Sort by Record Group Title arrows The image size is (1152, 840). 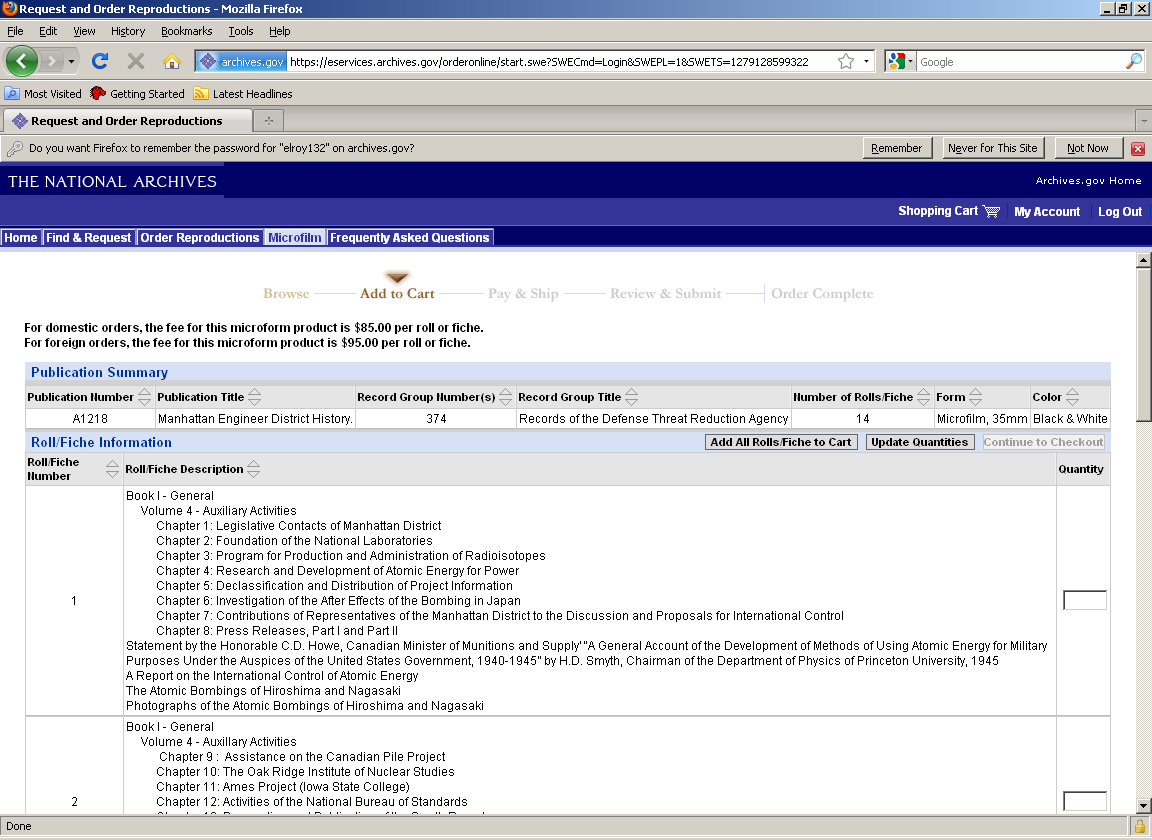click(631, 397)
